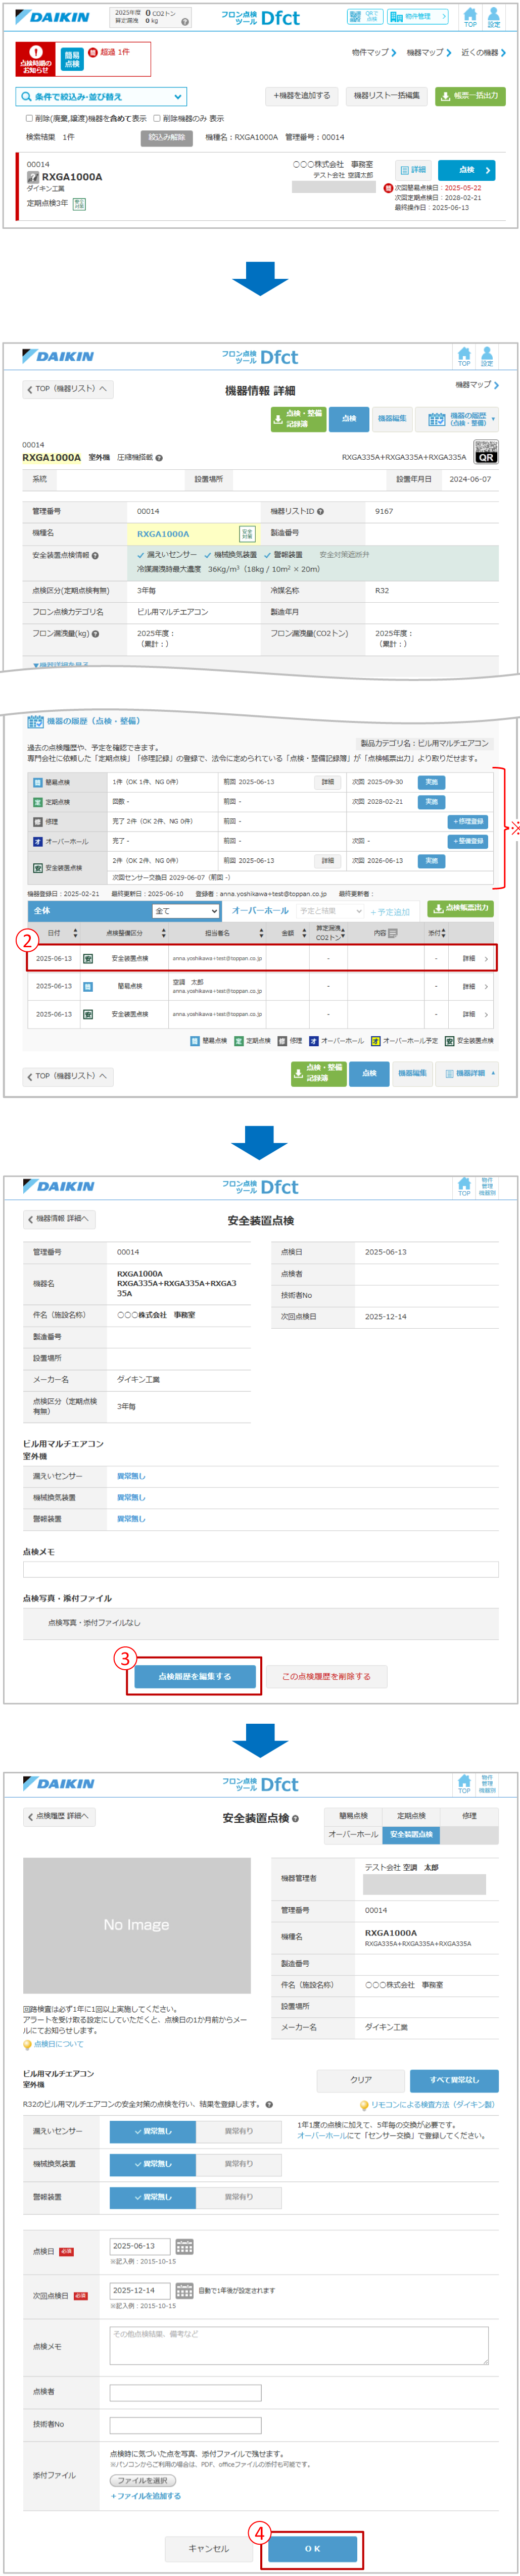Expand 条件で絞込み・並び替え filter dropdown
Screen dimensions: 520x2576
coord(102,97)
